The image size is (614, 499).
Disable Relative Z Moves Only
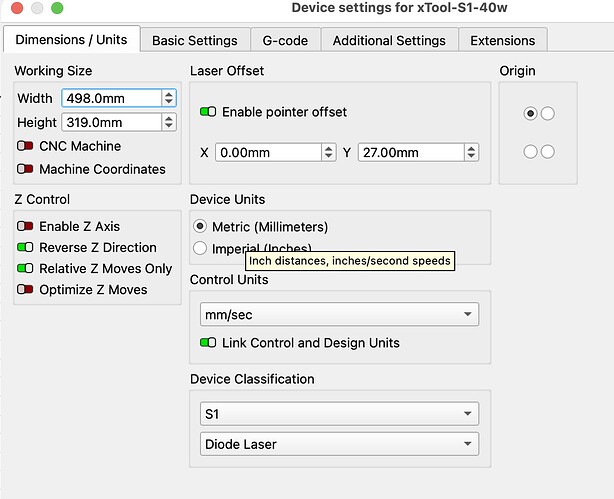[25, 269]
